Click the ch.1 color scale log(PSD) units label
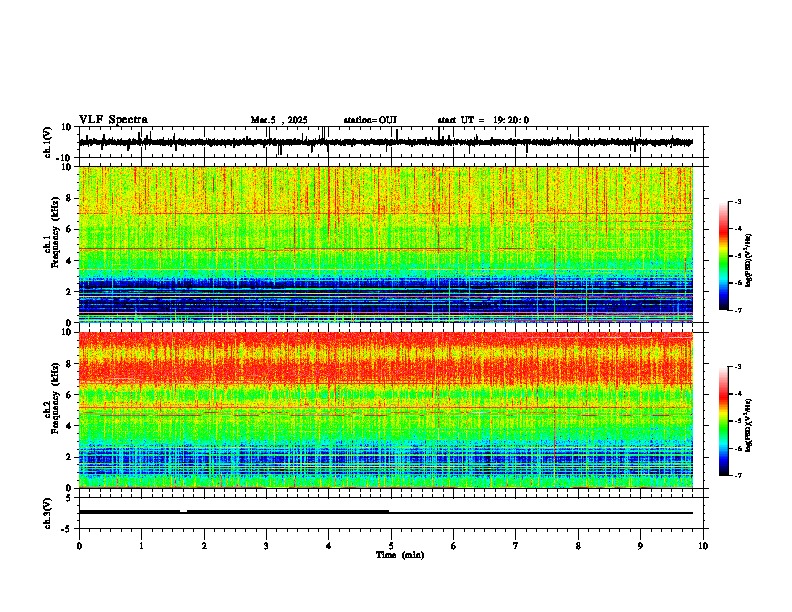This screenshot has width=792, height=612. click(748, 261)
